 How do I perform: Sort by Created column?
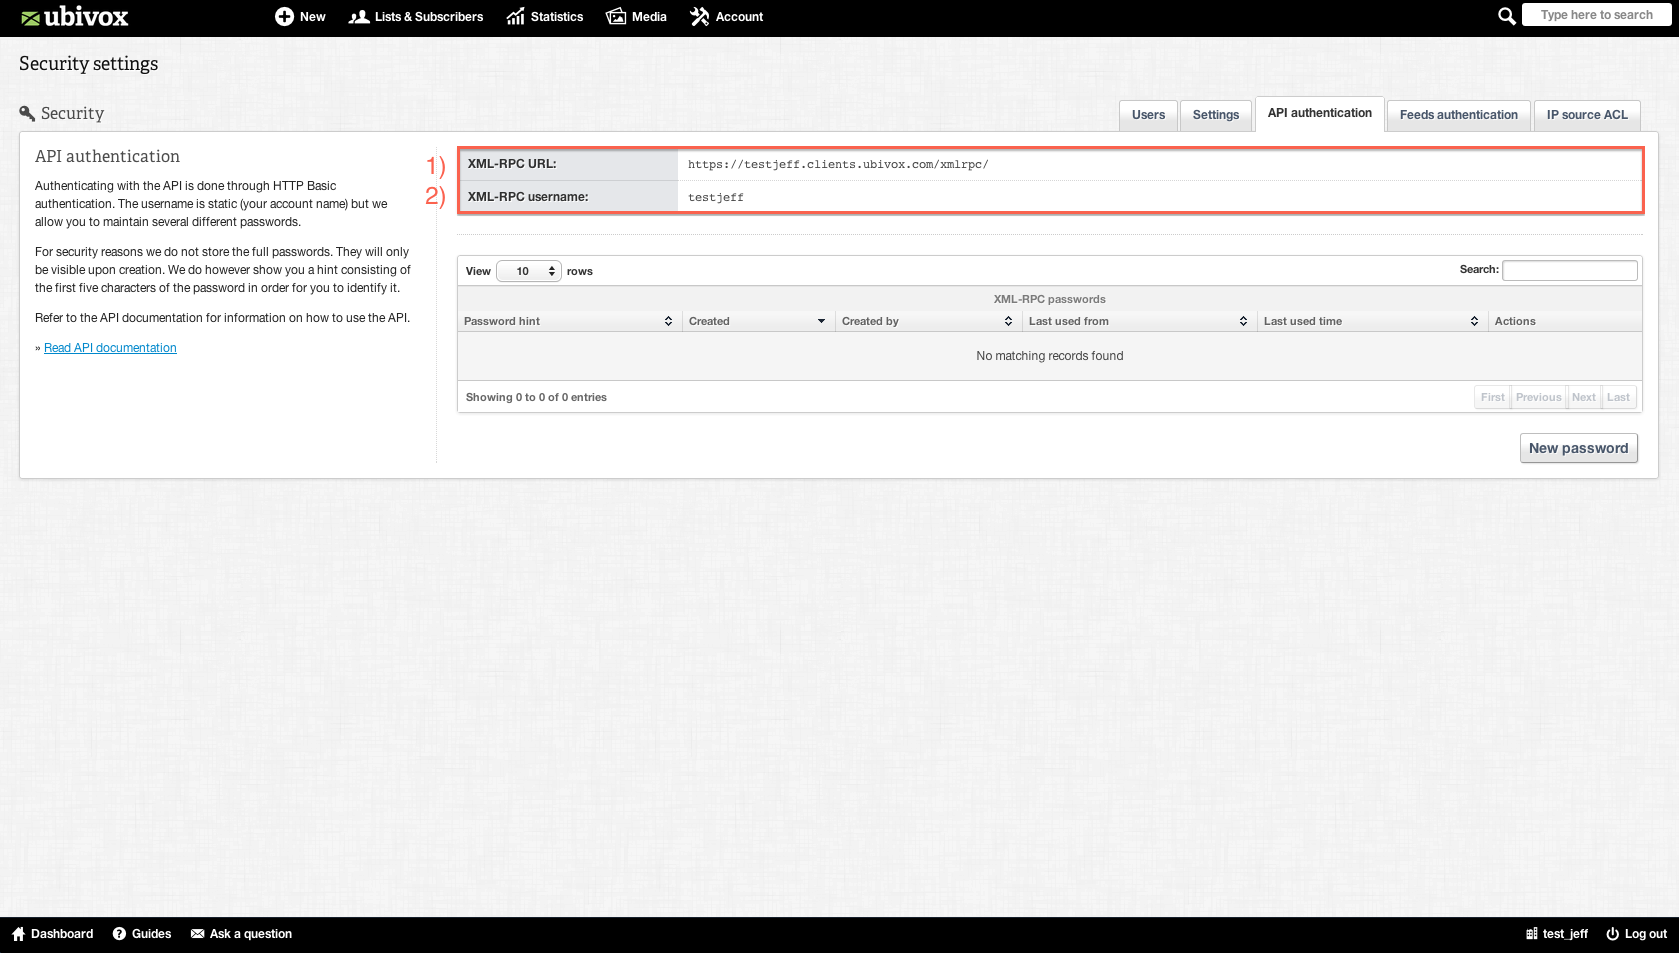758,321
